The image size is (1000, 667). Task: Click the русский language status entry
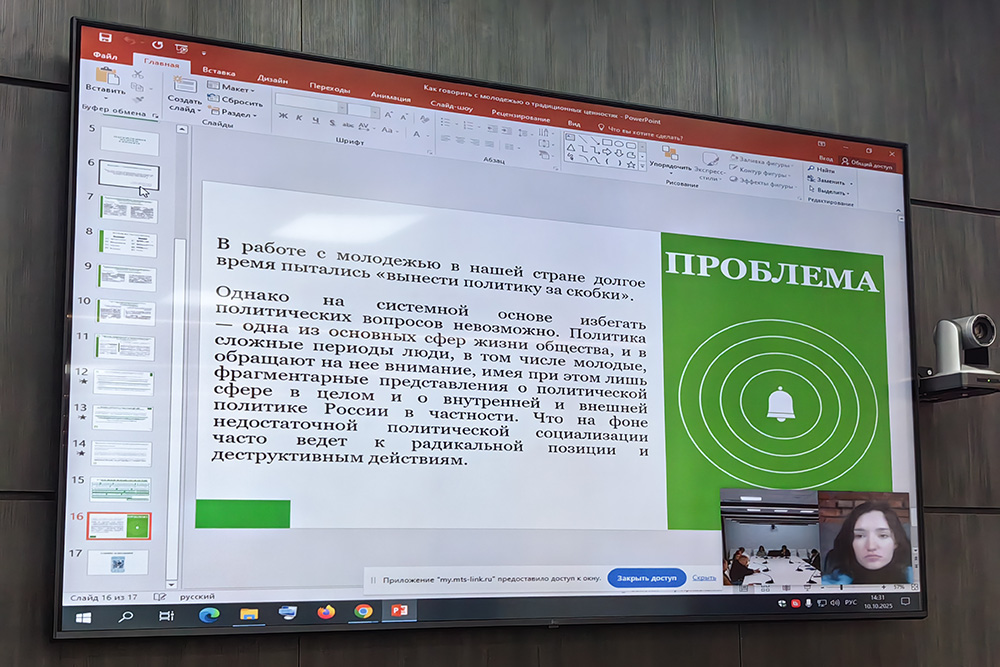coord(197,597)
